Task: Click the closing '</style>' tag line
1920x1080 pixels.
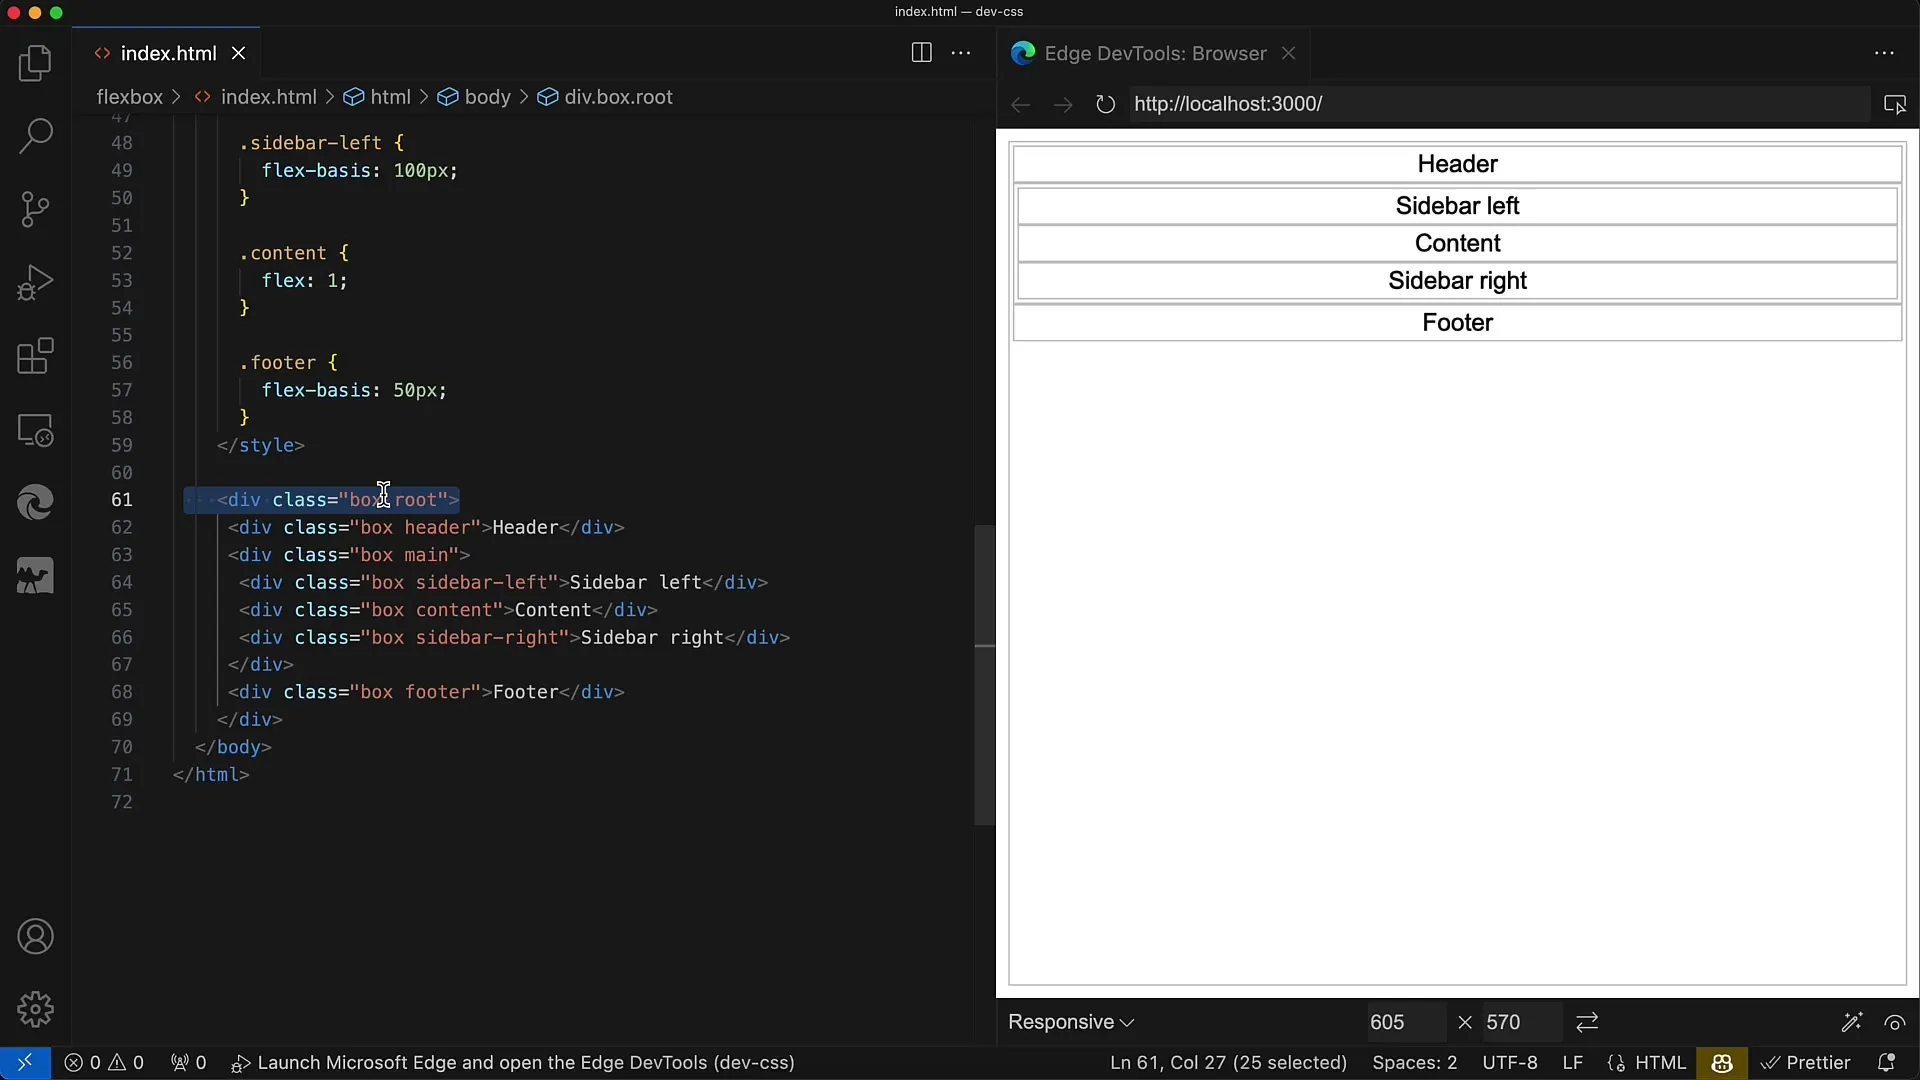Action: pyautogui.click(x=260, y=445)
